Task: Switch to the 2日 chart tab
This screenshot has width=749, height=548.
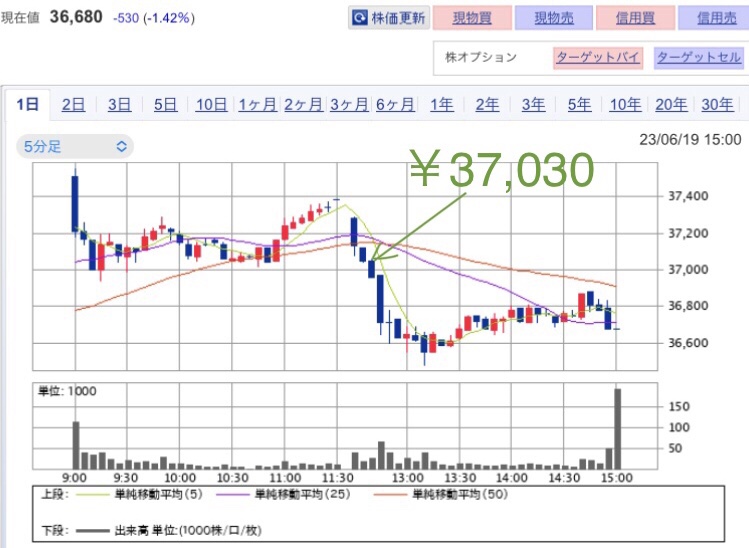Action: pos(74,104)
